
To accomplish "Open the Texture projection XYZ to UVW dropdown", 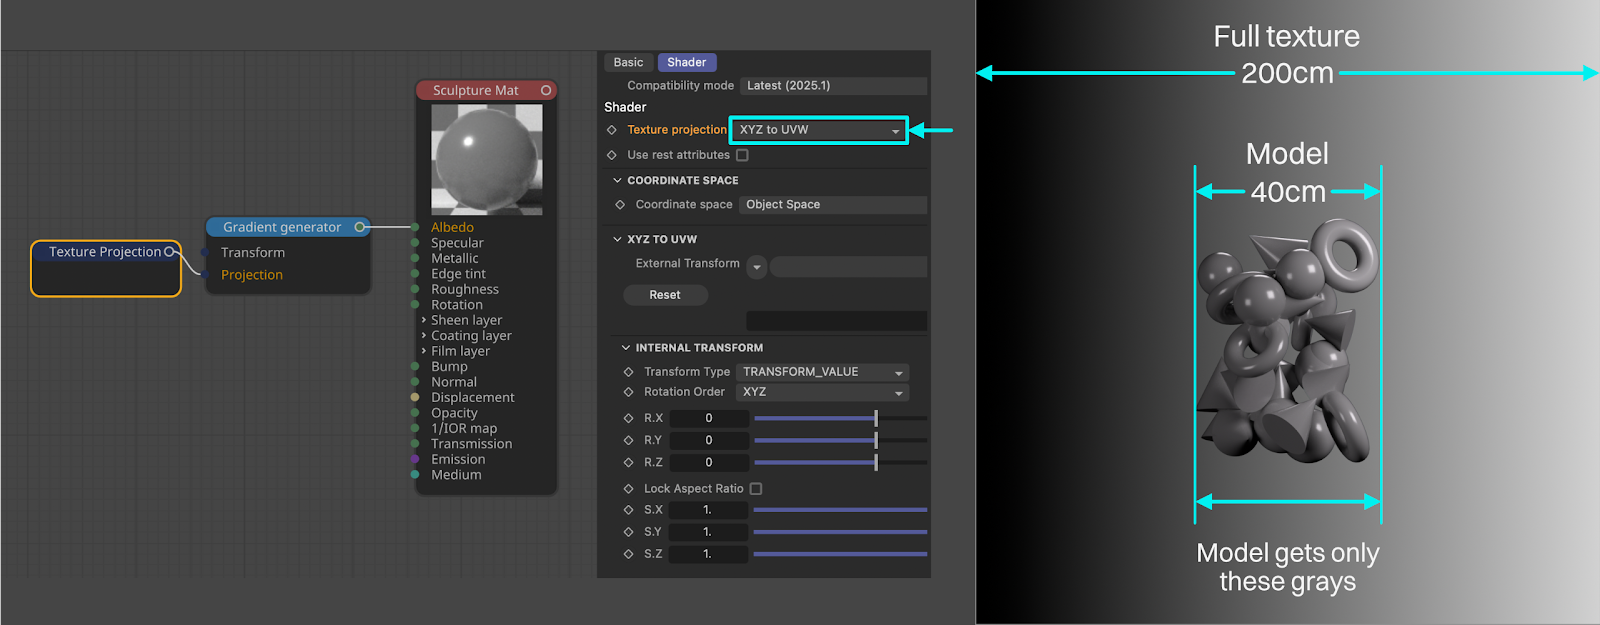I will coord(818,130).
